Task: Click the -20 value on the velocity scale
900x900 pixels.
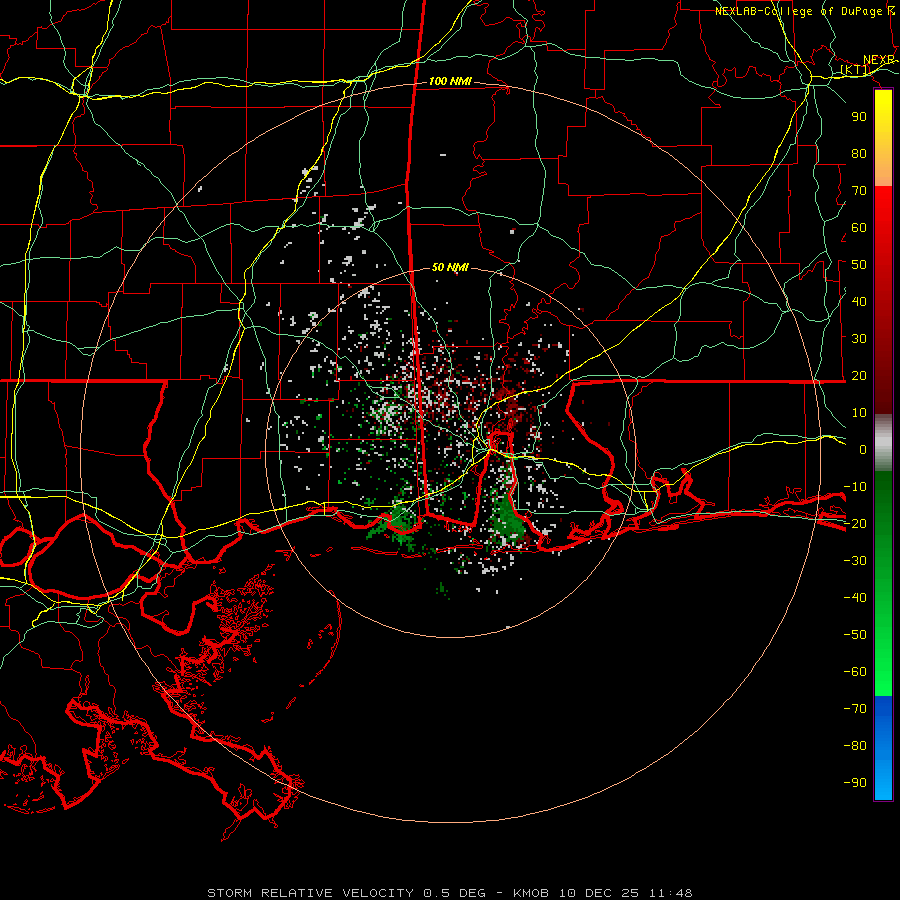Action: click(x=855, y=524)
